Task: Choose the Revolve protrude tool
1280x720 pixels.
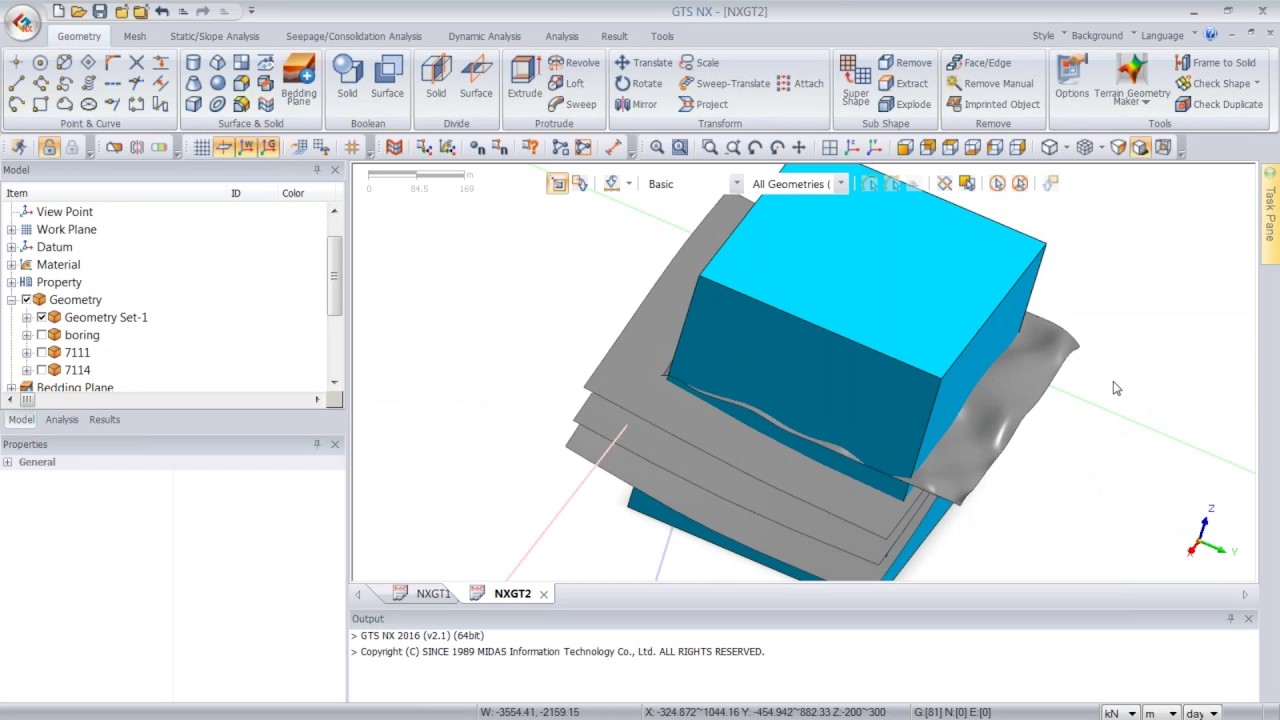Action: point(574,62)
